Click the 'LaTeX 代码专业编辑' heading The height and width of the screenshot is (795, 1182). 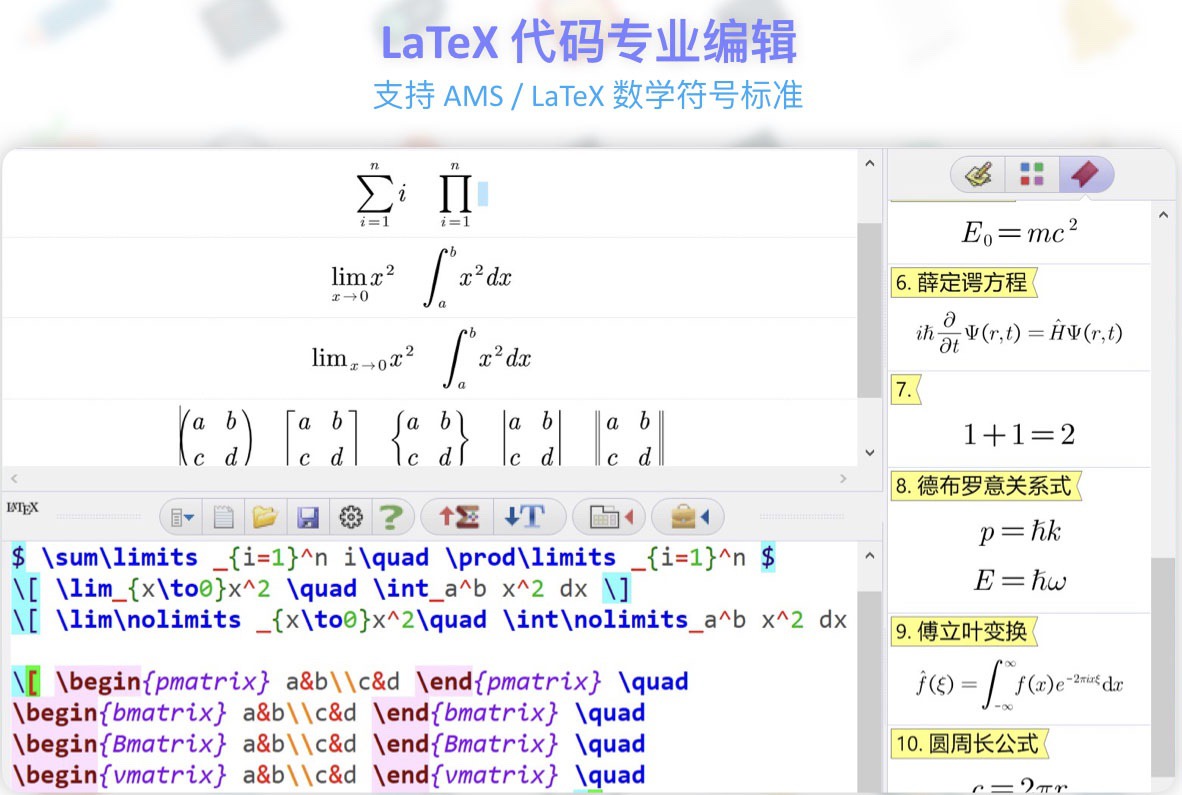pyautogui.click(x=589, y=42)
